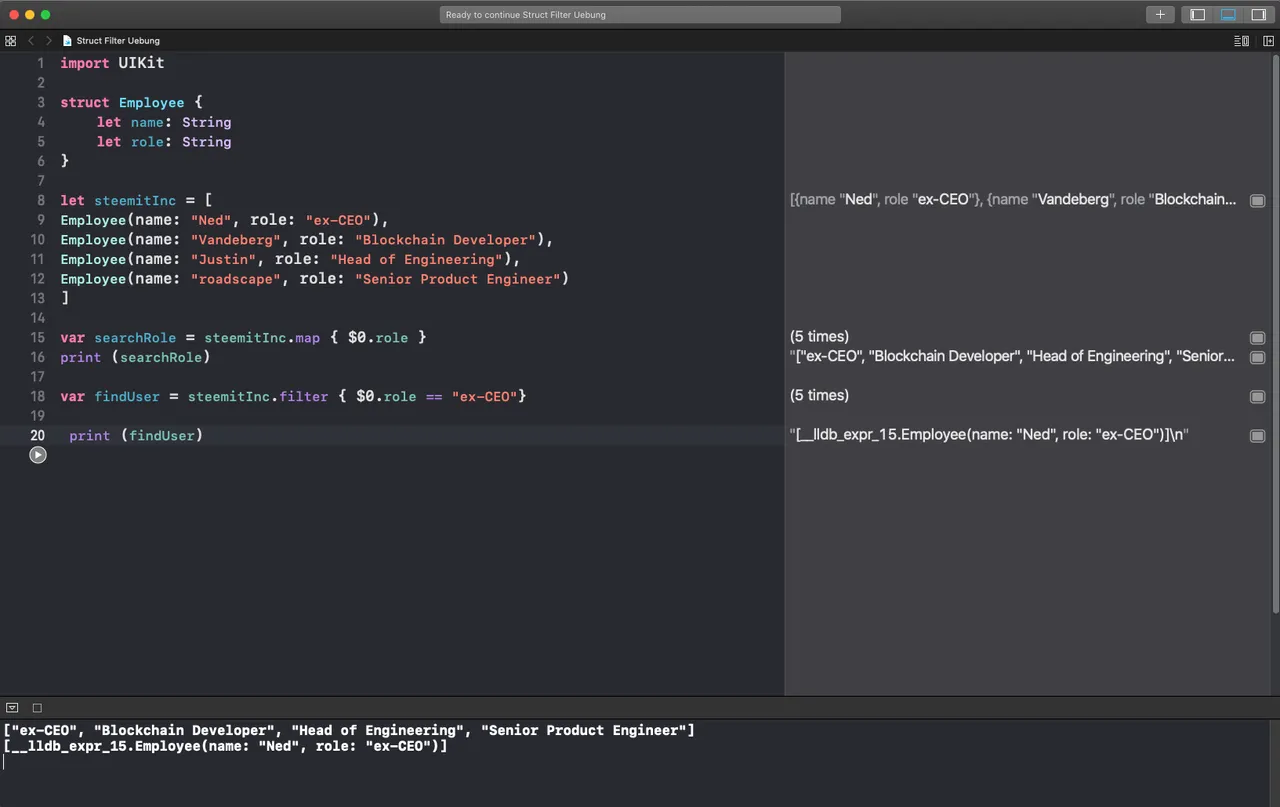1280x807 pixels.
Task: Click the Employee Vandeberg Blockchain Developer line
Action: [306, 240]
